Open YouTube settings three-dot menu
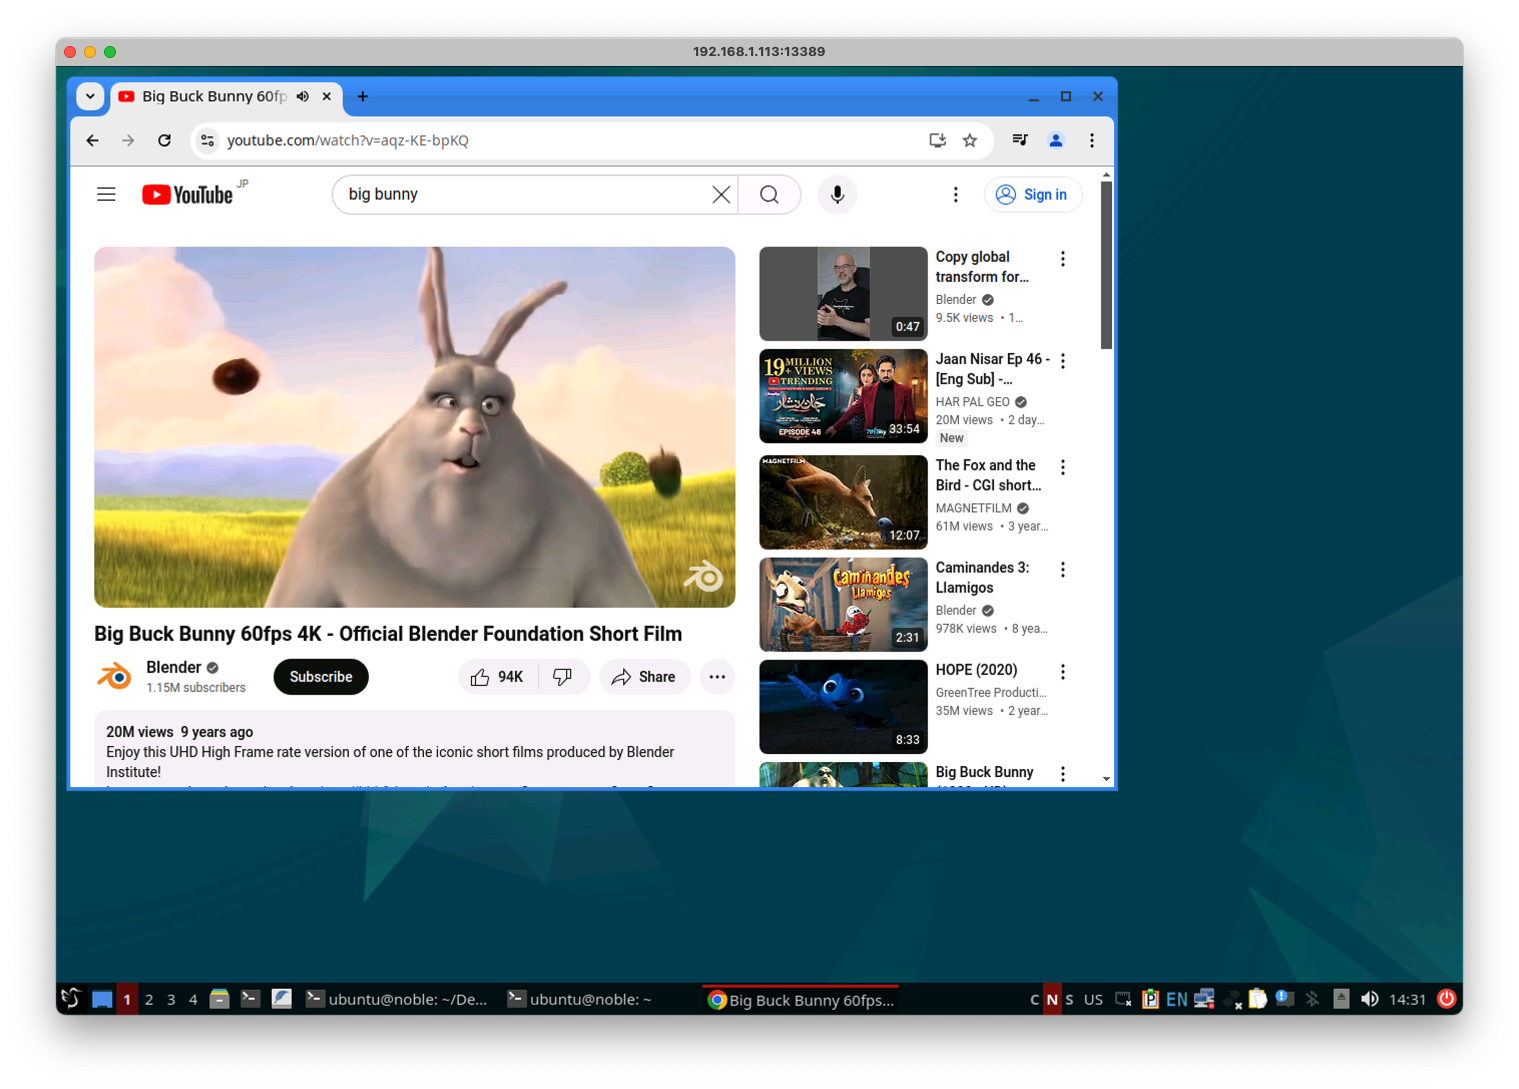Screen dimensions: 1519x1089 (955, 194)
